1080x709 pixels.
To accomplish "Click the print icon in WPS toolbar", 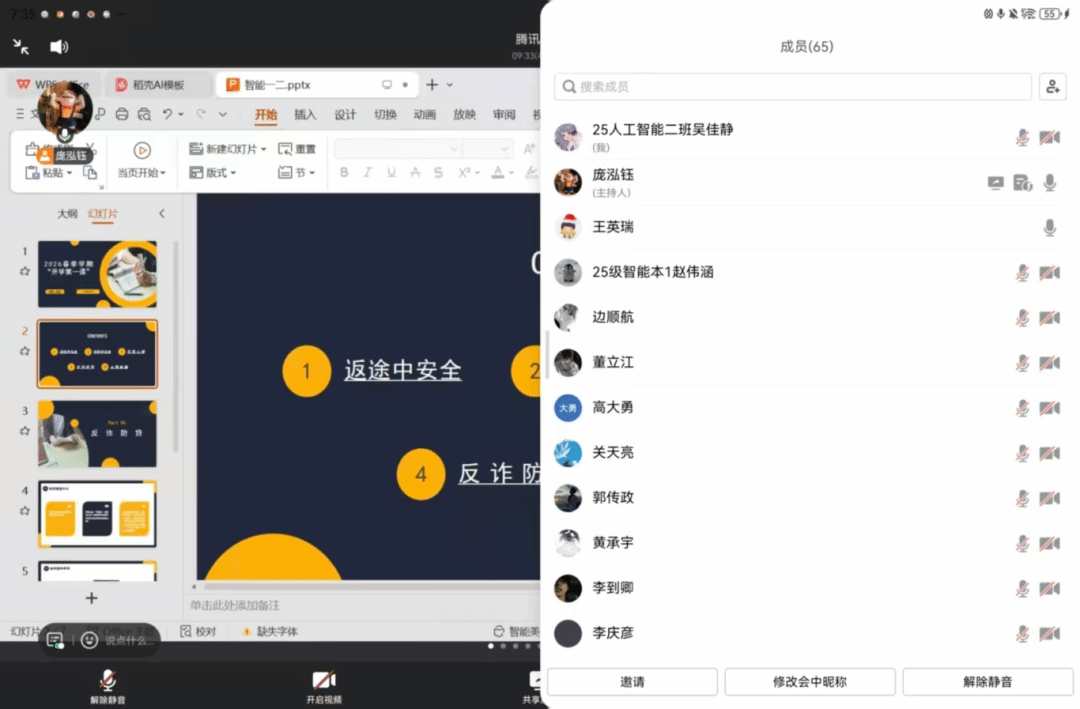I will click(122, 114).
